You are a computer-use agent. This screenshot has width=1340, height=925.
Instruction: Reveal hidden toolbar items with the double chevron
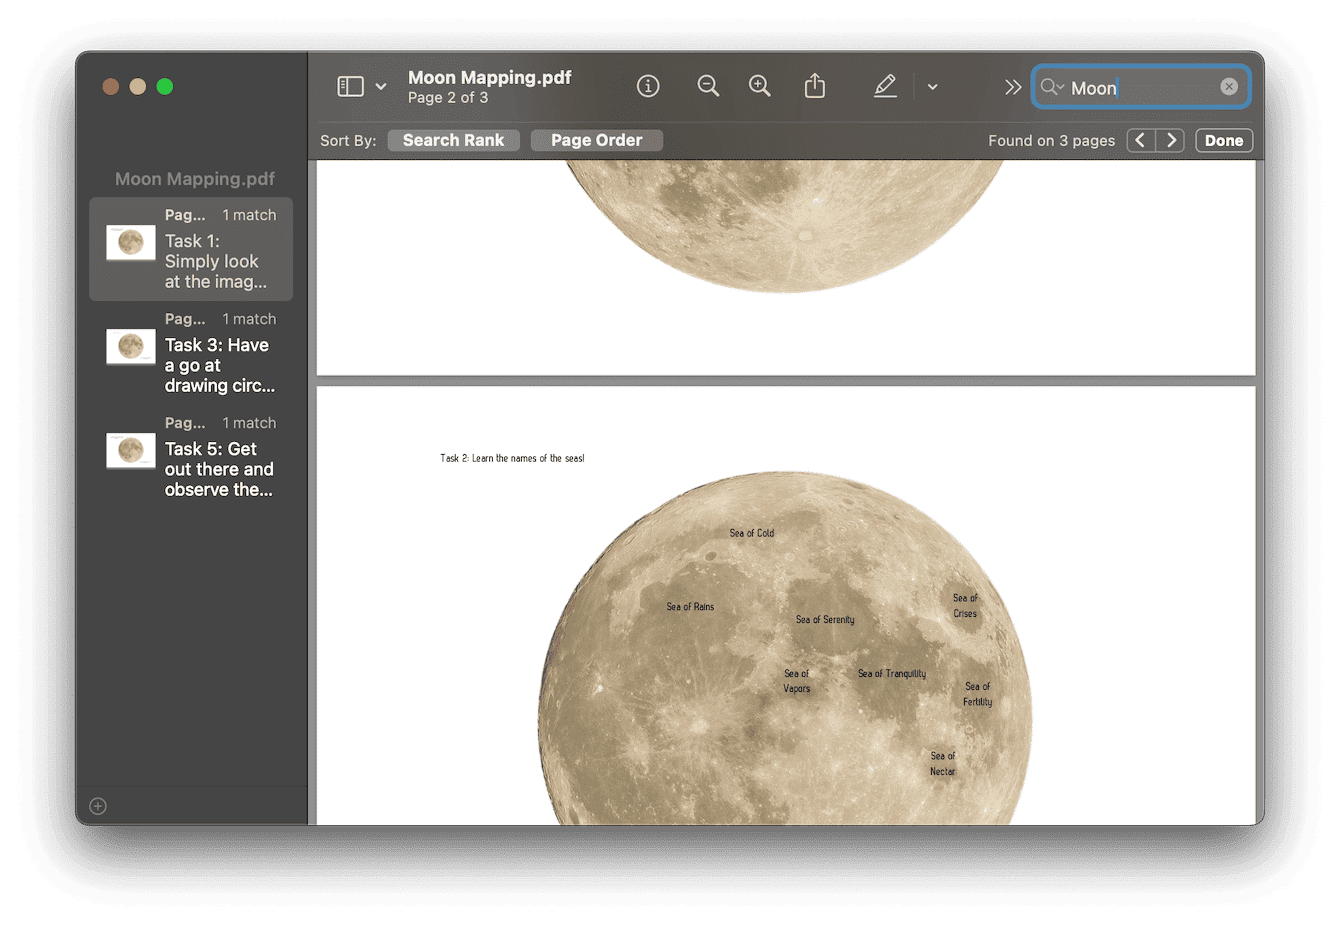pos(1013,87)
